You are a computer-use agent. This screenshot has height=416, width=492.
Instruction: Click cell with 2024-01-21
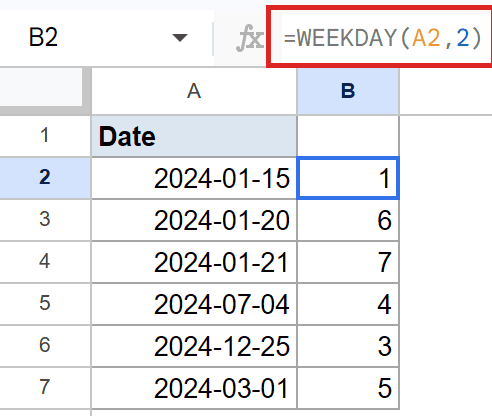coord(194,262)
